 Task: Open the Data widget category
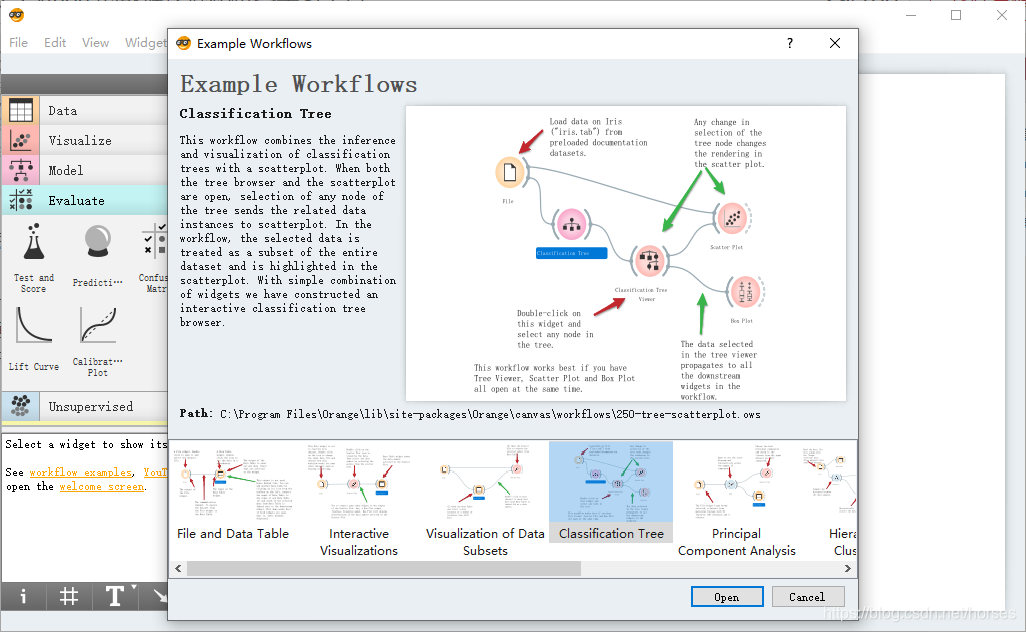(x=85, y=111)
